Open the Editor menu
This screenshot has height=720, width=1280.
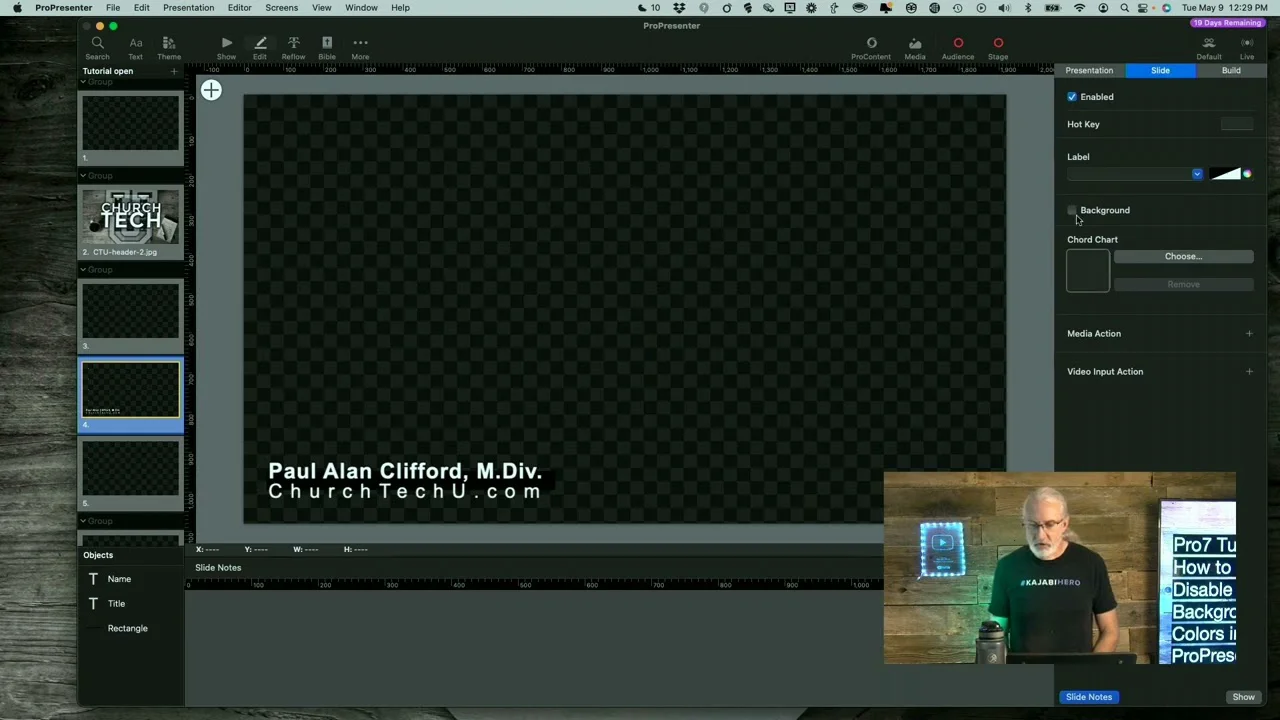(239, 8)
